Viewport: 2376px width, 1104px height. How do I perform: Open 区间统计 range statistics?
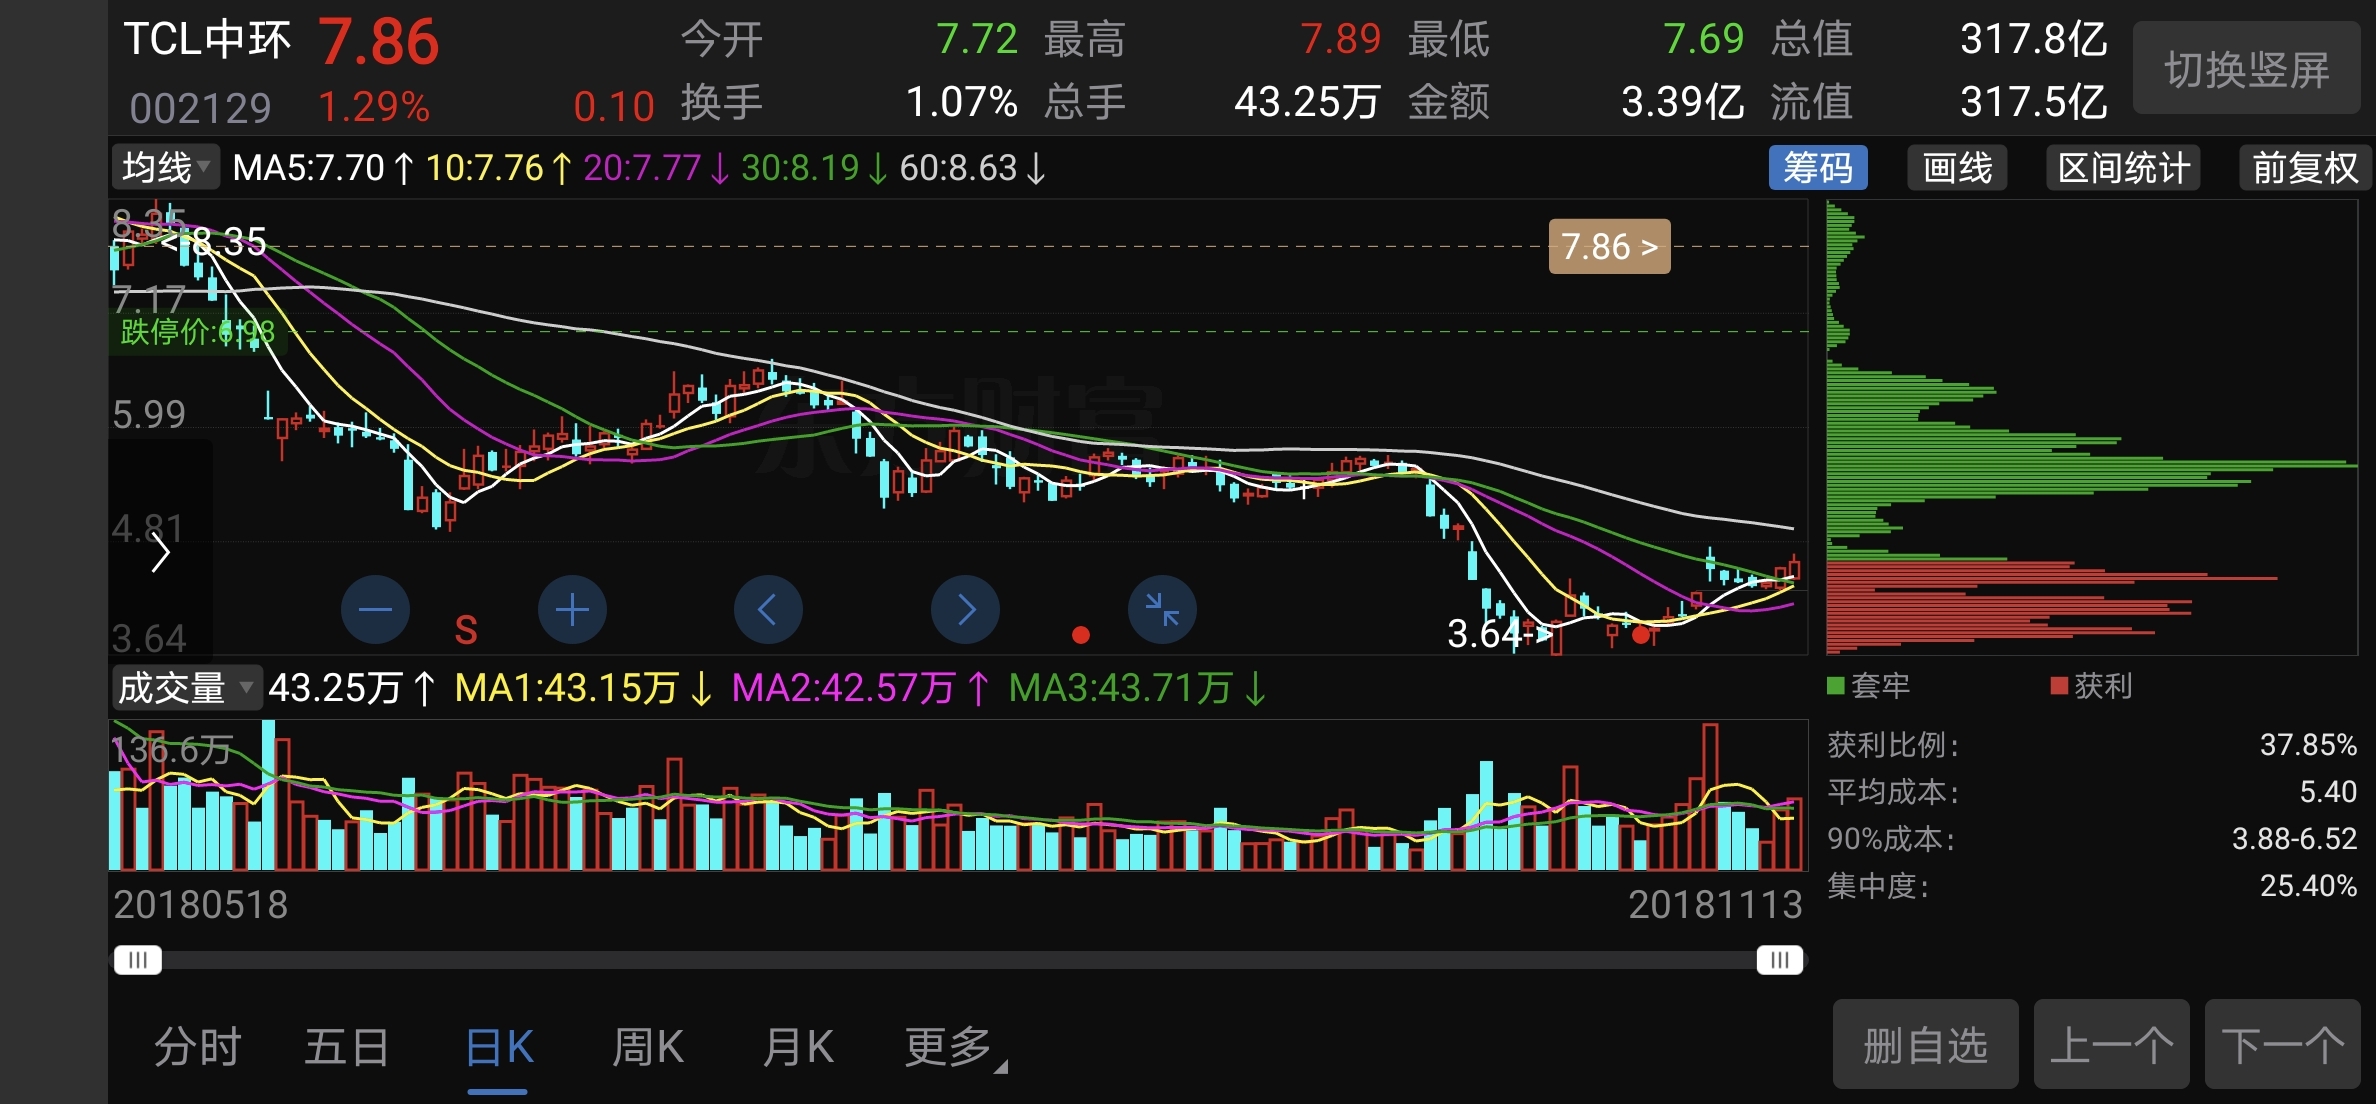click(2123, 168)
